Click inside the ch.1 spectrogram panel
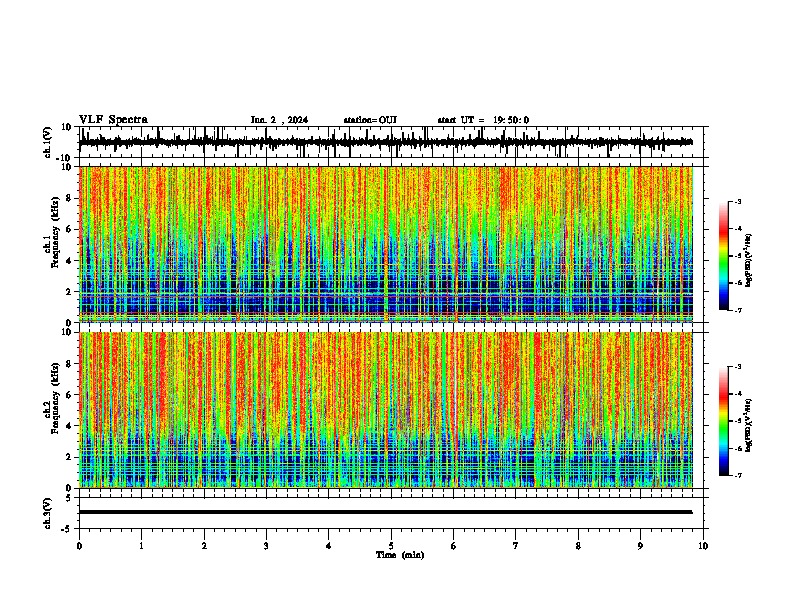Viewport: 792px width, 612px height. click(x=386, y=244)
